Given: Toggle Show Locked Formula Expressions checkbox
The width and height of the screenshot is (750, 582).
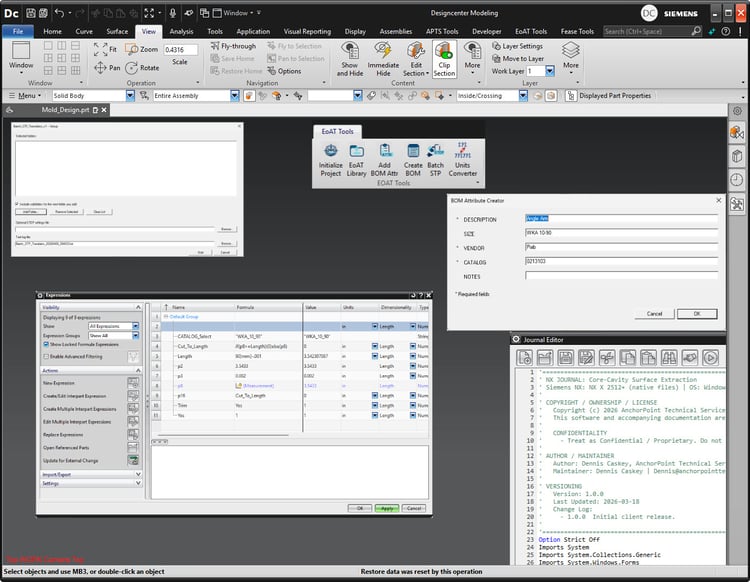Looking at the screenshot, I should [46, 344].
